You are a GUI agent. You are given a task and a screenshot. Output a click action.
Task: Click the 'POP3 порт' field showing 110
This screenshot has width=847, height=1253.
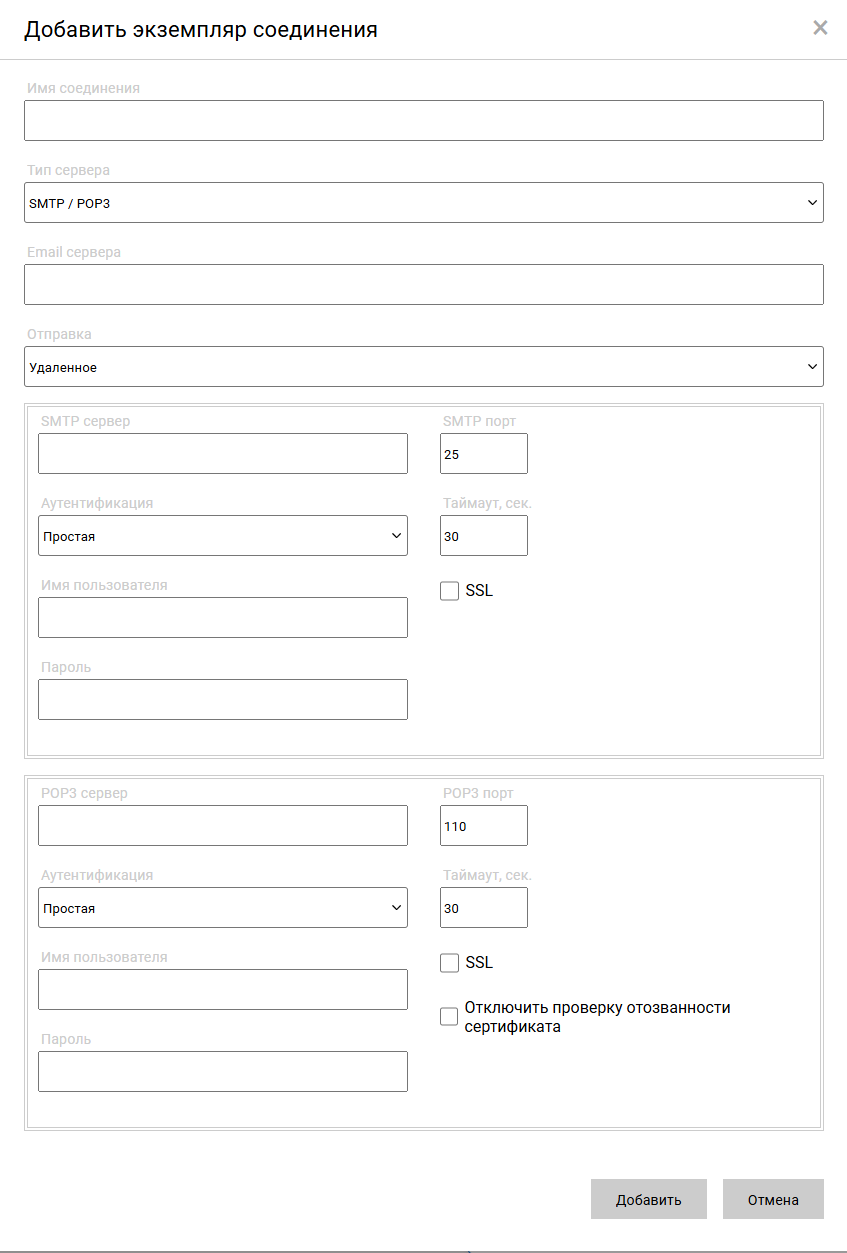(483, 825)
